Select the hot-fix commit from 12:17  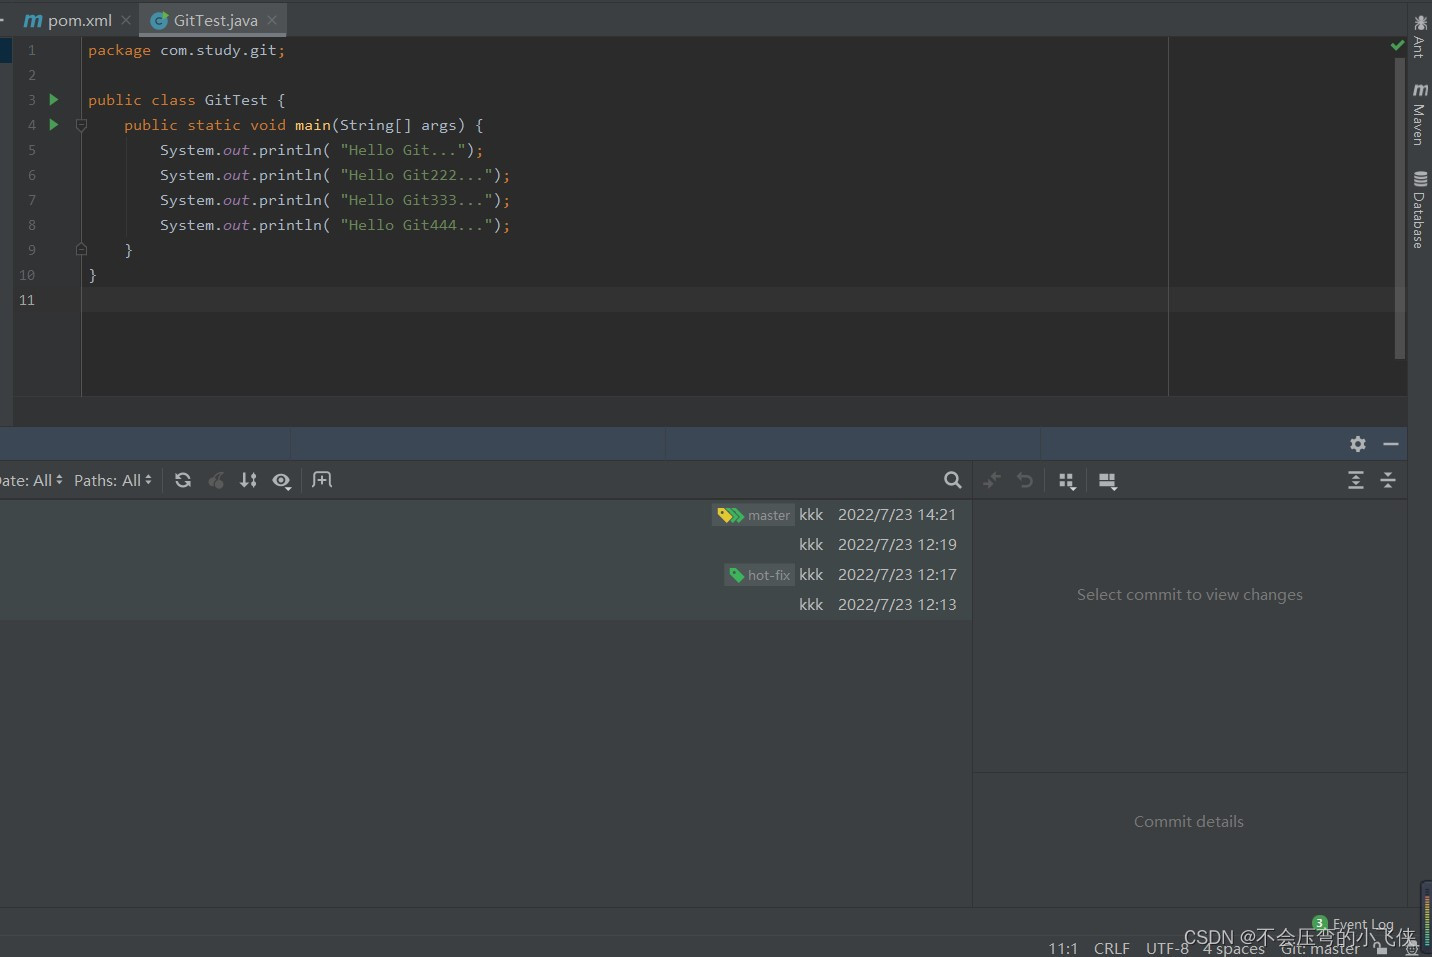tap(486, 575)
